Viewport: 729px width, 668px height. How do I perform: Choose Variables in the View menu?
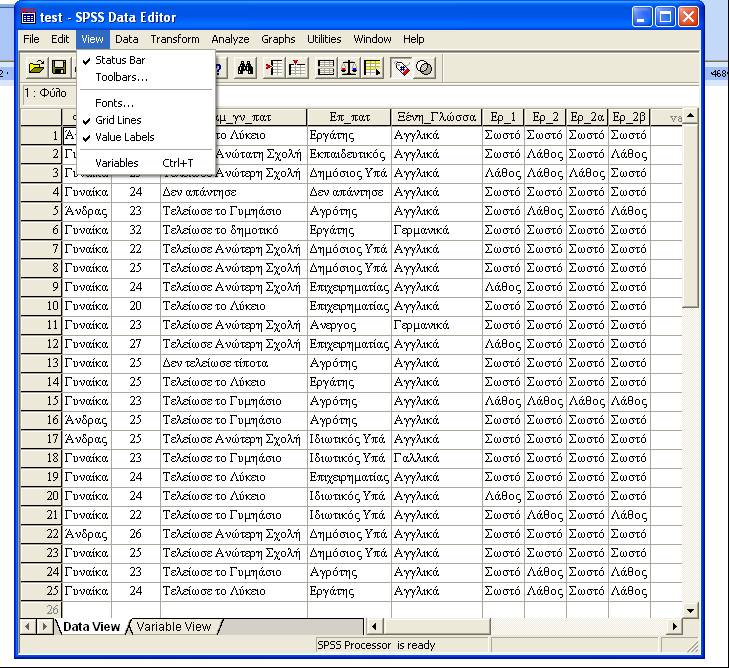click(146, 163)
